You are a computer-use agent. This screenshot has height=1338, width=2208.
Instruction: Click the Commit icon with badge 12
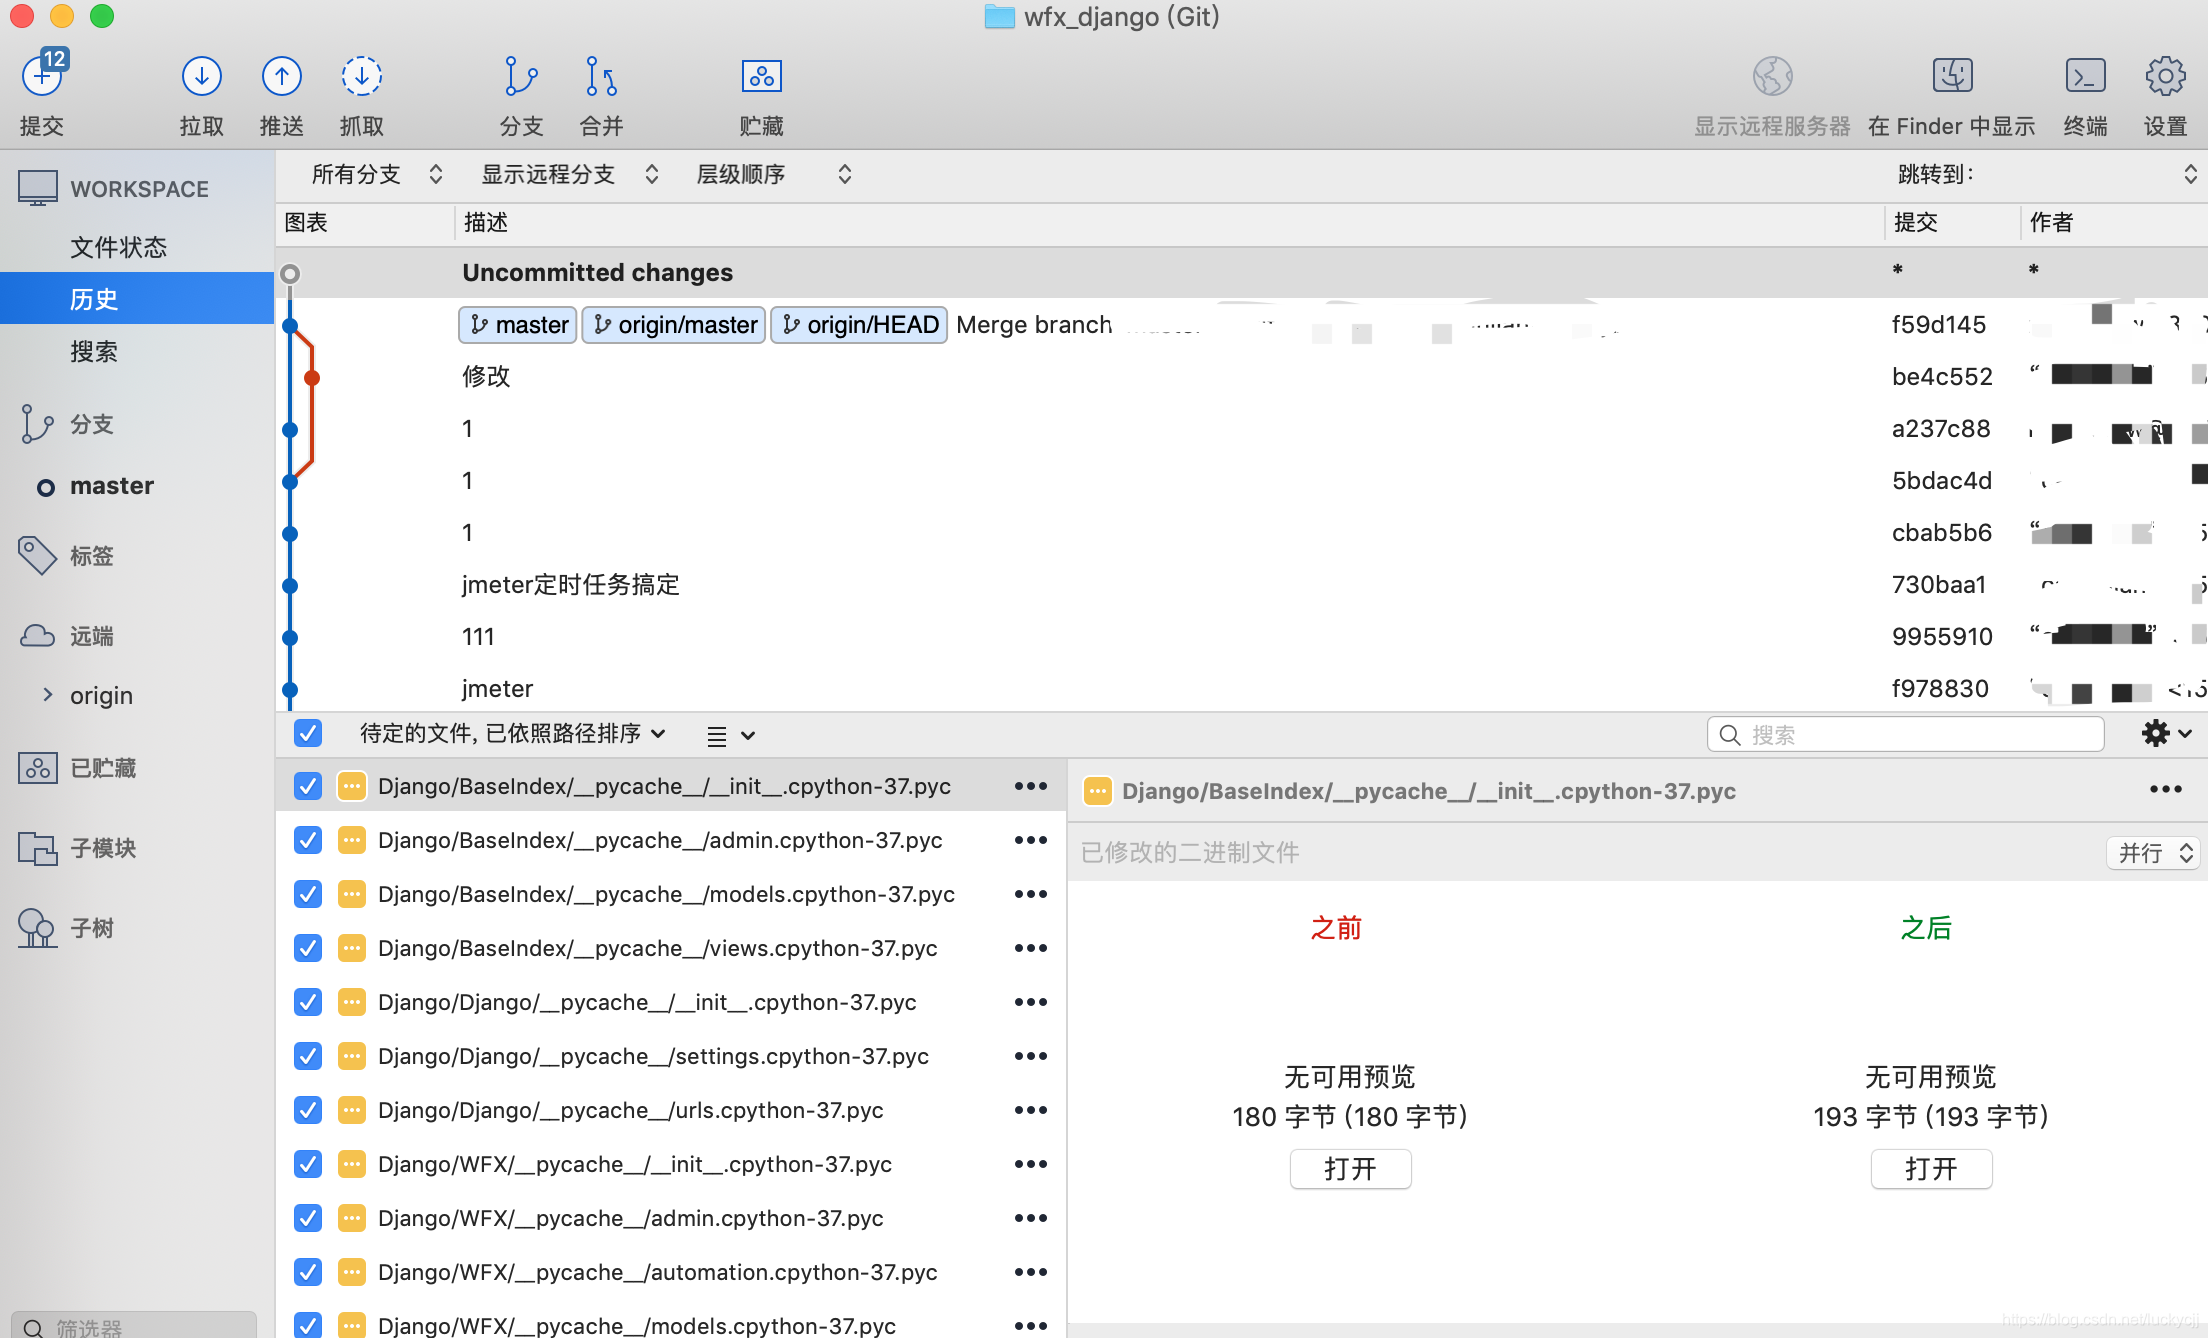coord(42,77)
